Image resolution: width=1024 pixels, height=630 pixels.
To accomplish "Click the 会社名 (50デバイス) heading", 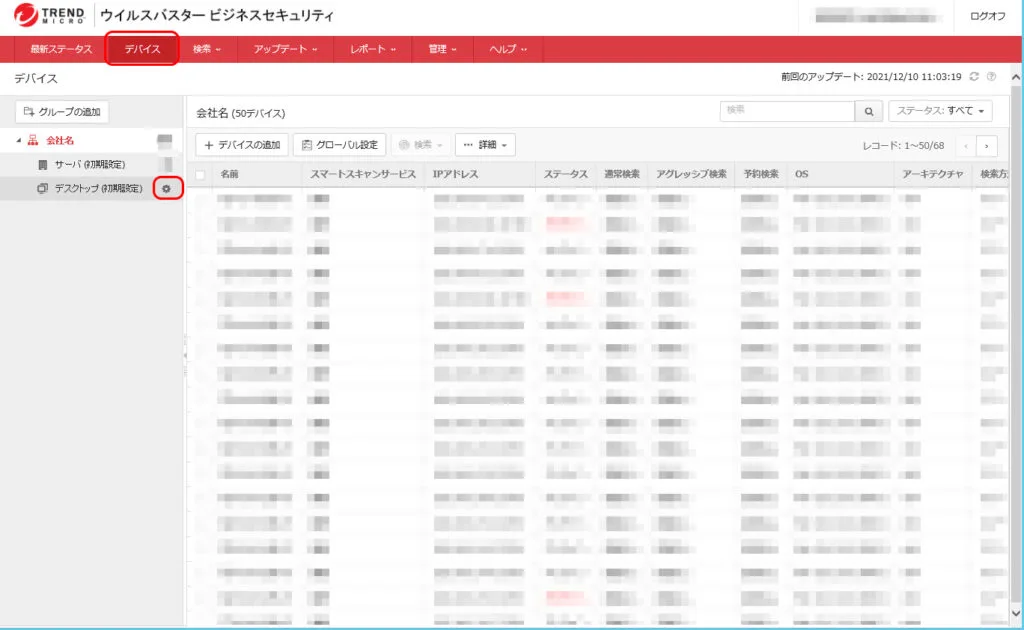I will click(x=241, y=113).
